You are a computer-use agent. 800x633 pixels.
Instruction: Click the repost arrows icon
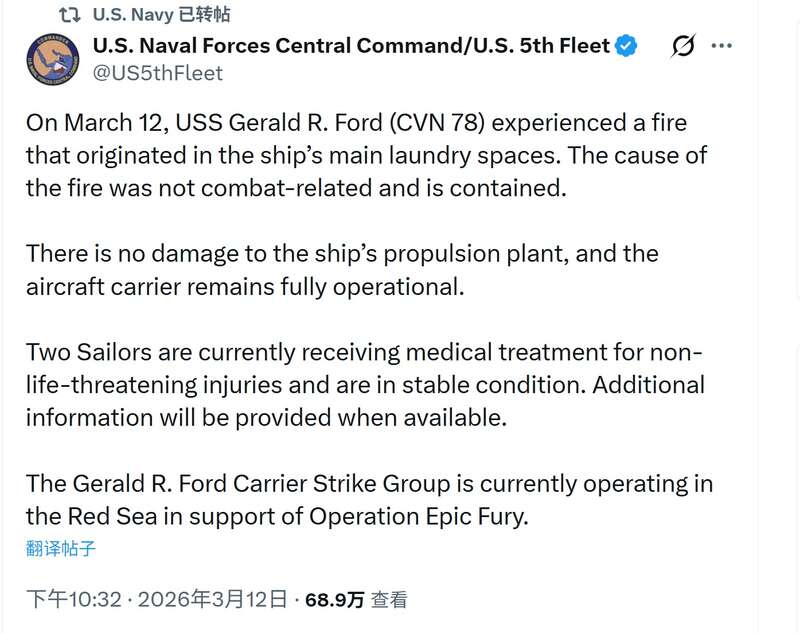(70, 15)
